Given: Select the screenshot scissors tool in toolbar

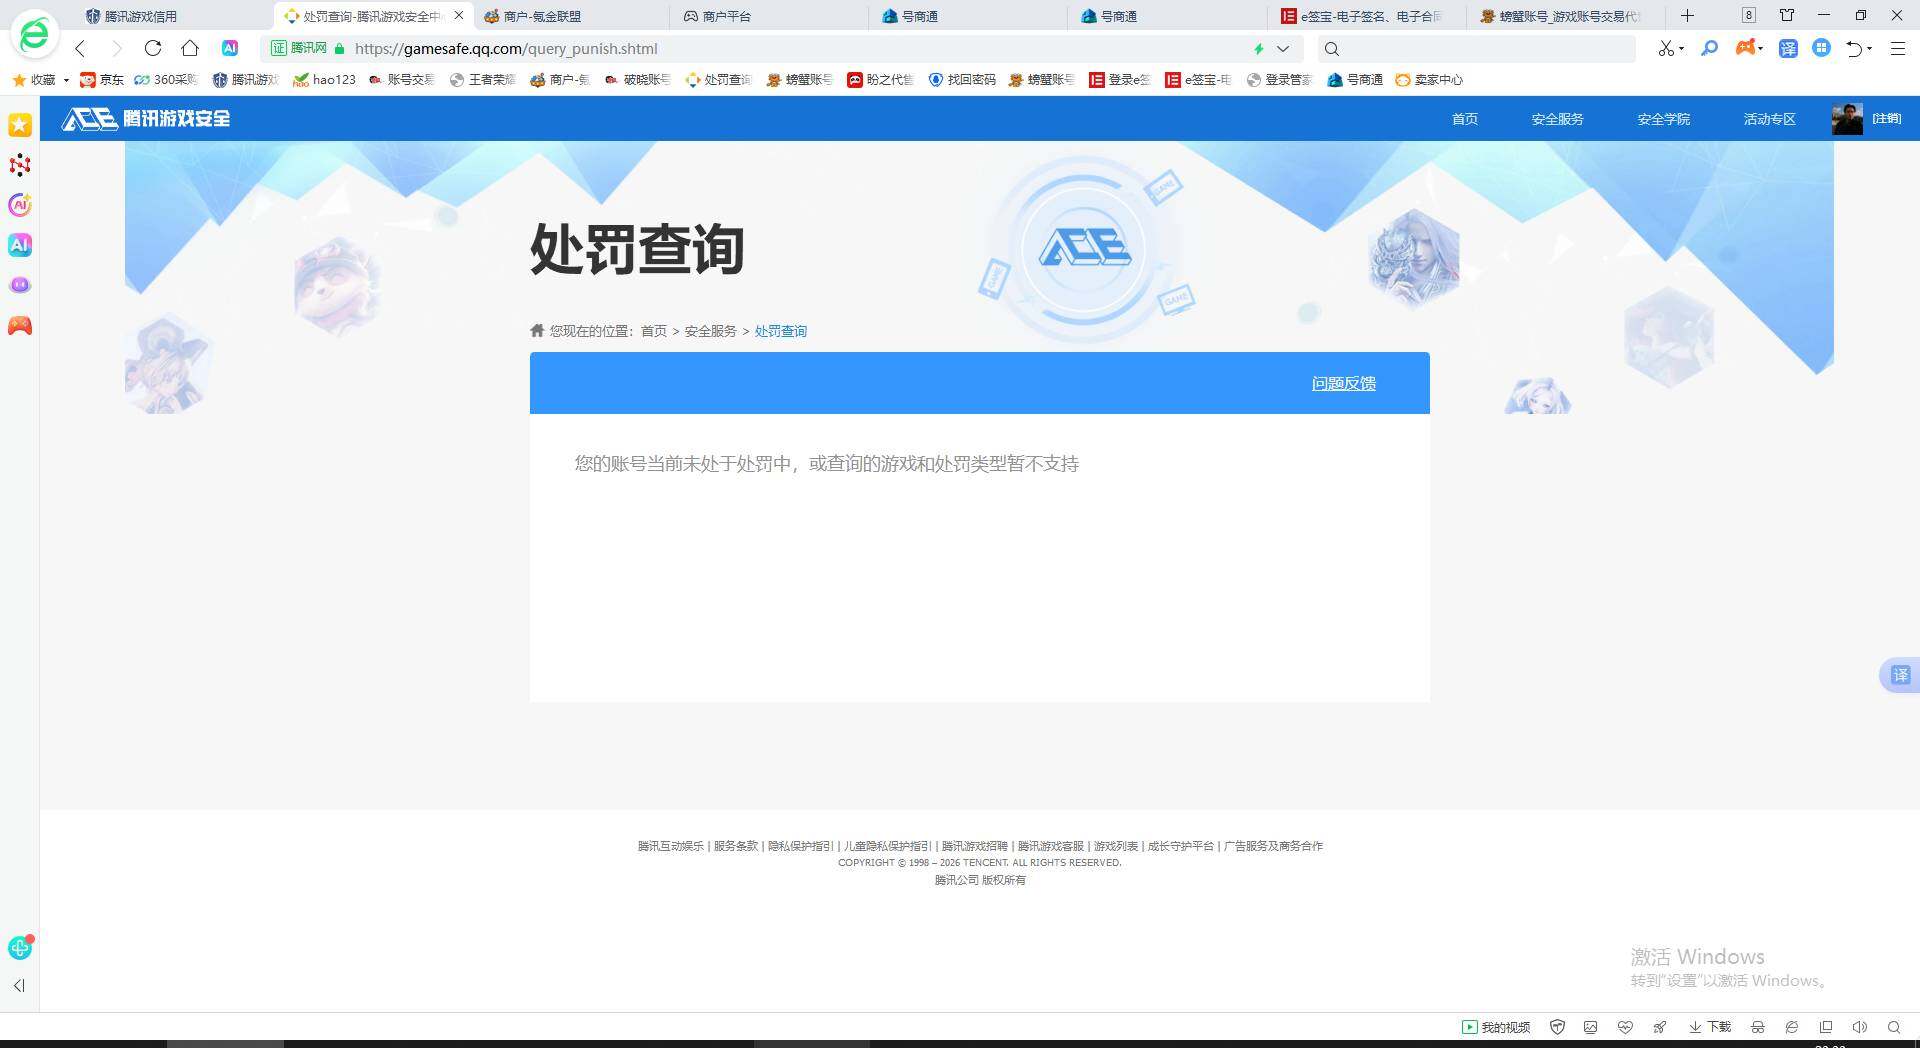Looking at the screenshot, I should [1667, 48].
